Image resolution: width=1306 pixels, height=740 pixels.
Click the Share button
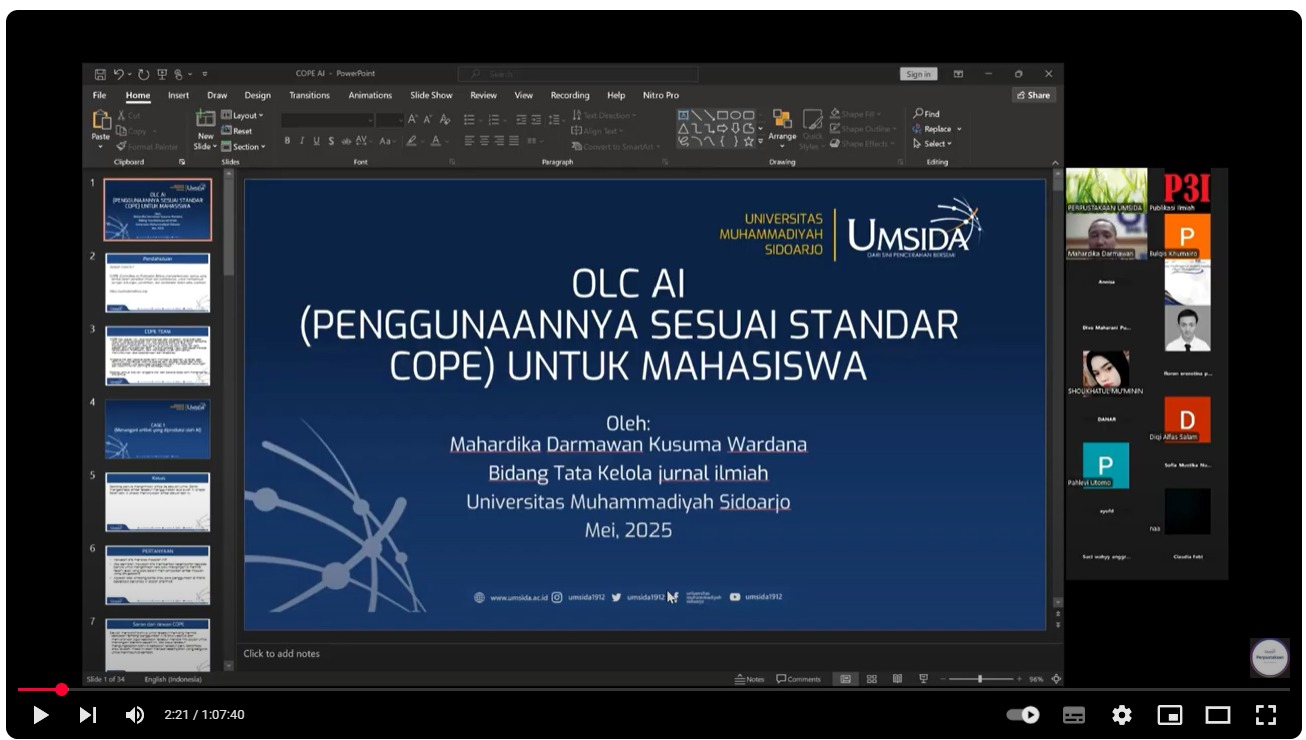coord(1033,95)
